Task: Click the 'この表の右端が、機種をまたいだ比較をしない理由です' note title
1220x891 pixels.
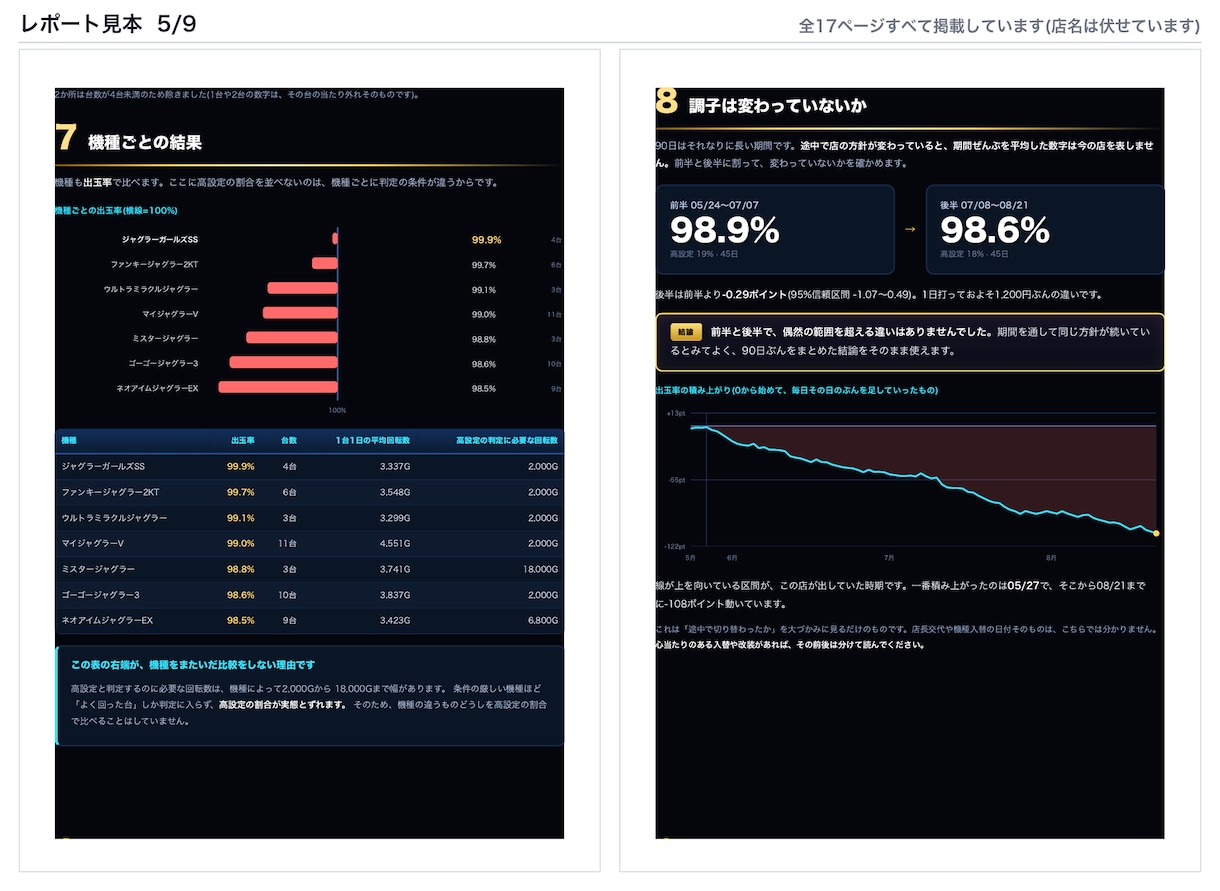Action: (x=193, y=664)
